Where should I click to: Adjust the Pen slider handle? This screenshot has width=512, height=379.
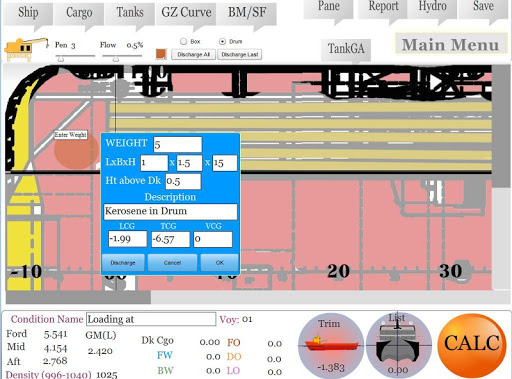pyautogui.click(x=61, y=59)
